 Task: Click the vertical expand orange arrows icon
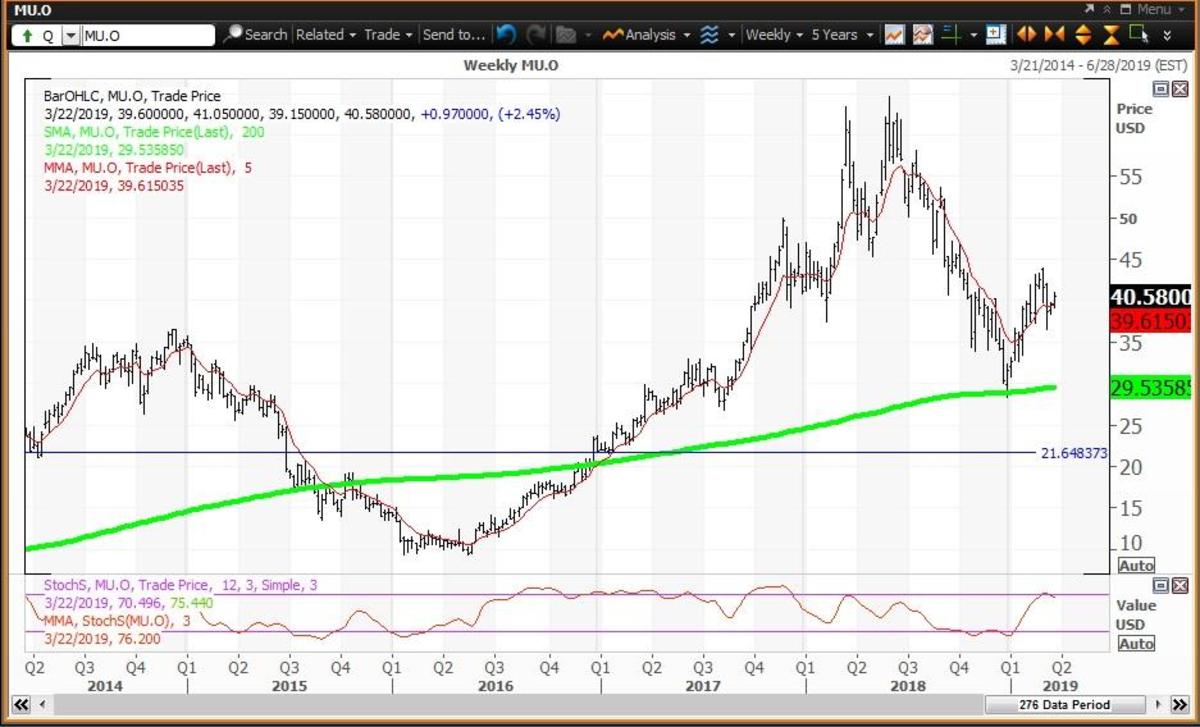tap(1082, 35)
